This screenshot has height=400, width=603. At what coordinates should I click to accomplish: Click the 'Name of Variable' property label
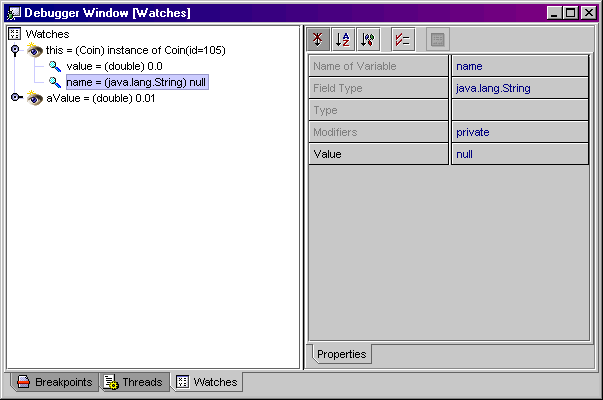[x=378, y=66]
